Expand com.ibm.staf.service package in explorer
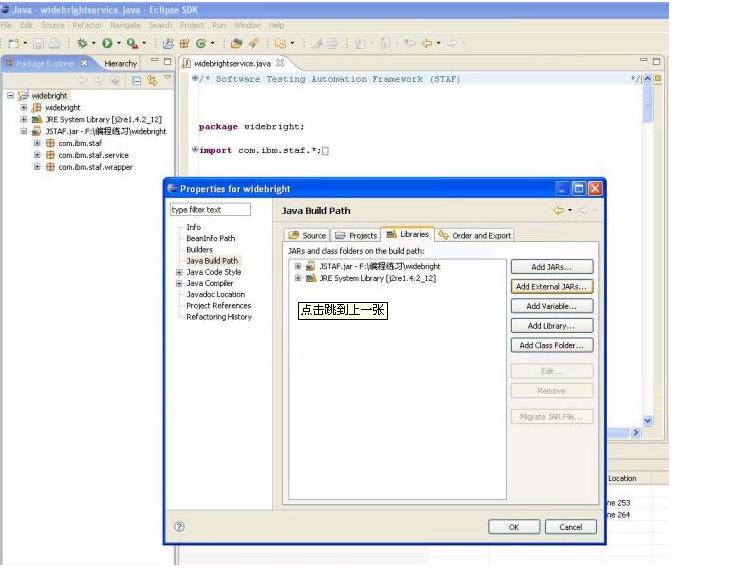The image size is (750, 569). (37, 155)
